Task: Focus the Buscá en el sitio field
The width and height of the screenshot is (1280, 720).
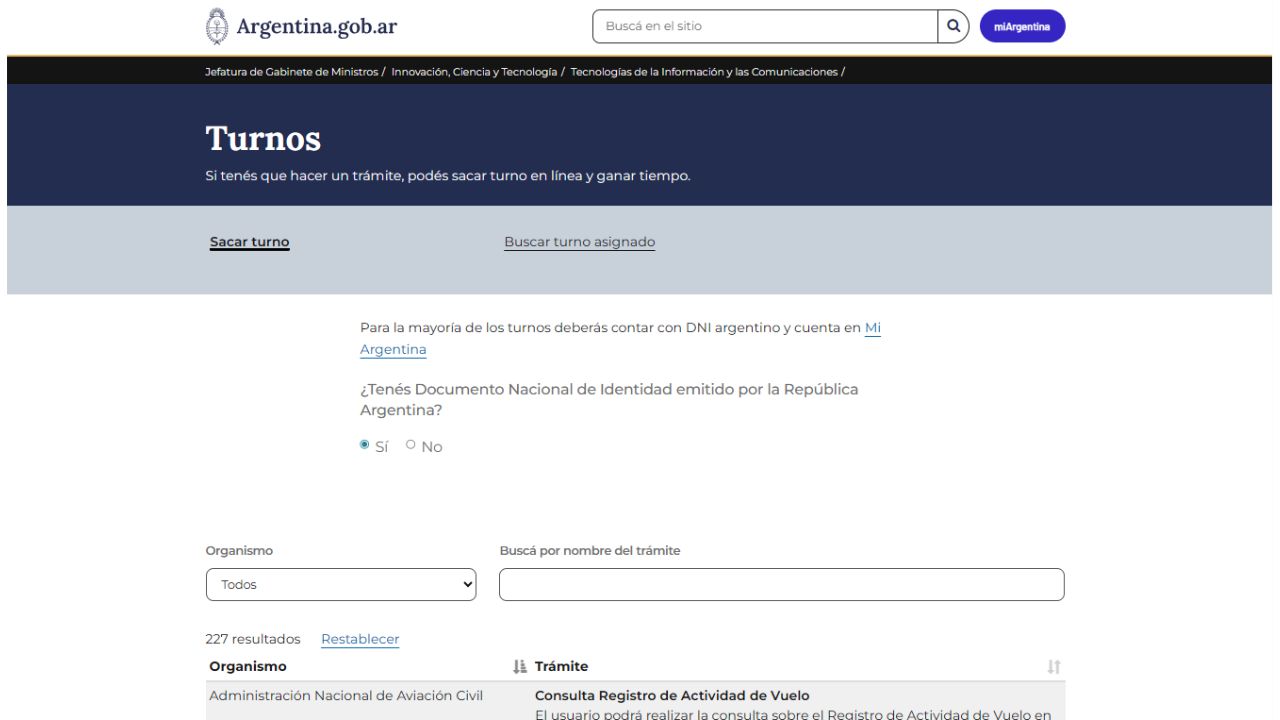Action: tap(765, 27)
